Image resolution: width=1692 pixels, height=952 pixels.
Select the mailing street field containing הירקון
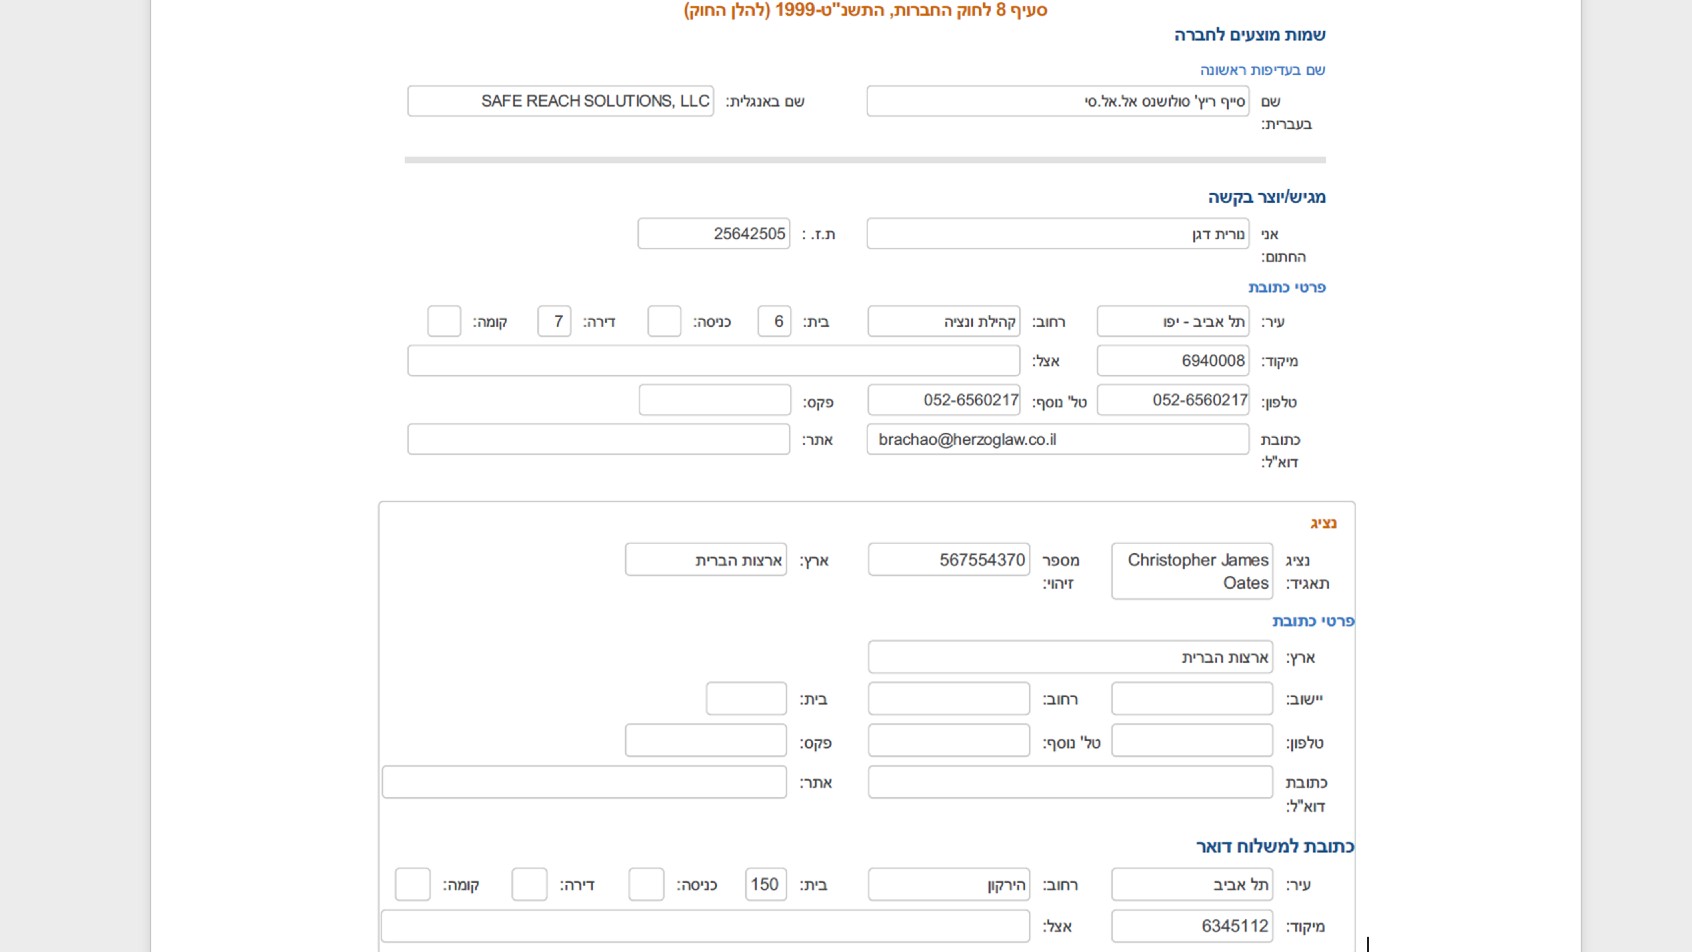coord(945,884)
